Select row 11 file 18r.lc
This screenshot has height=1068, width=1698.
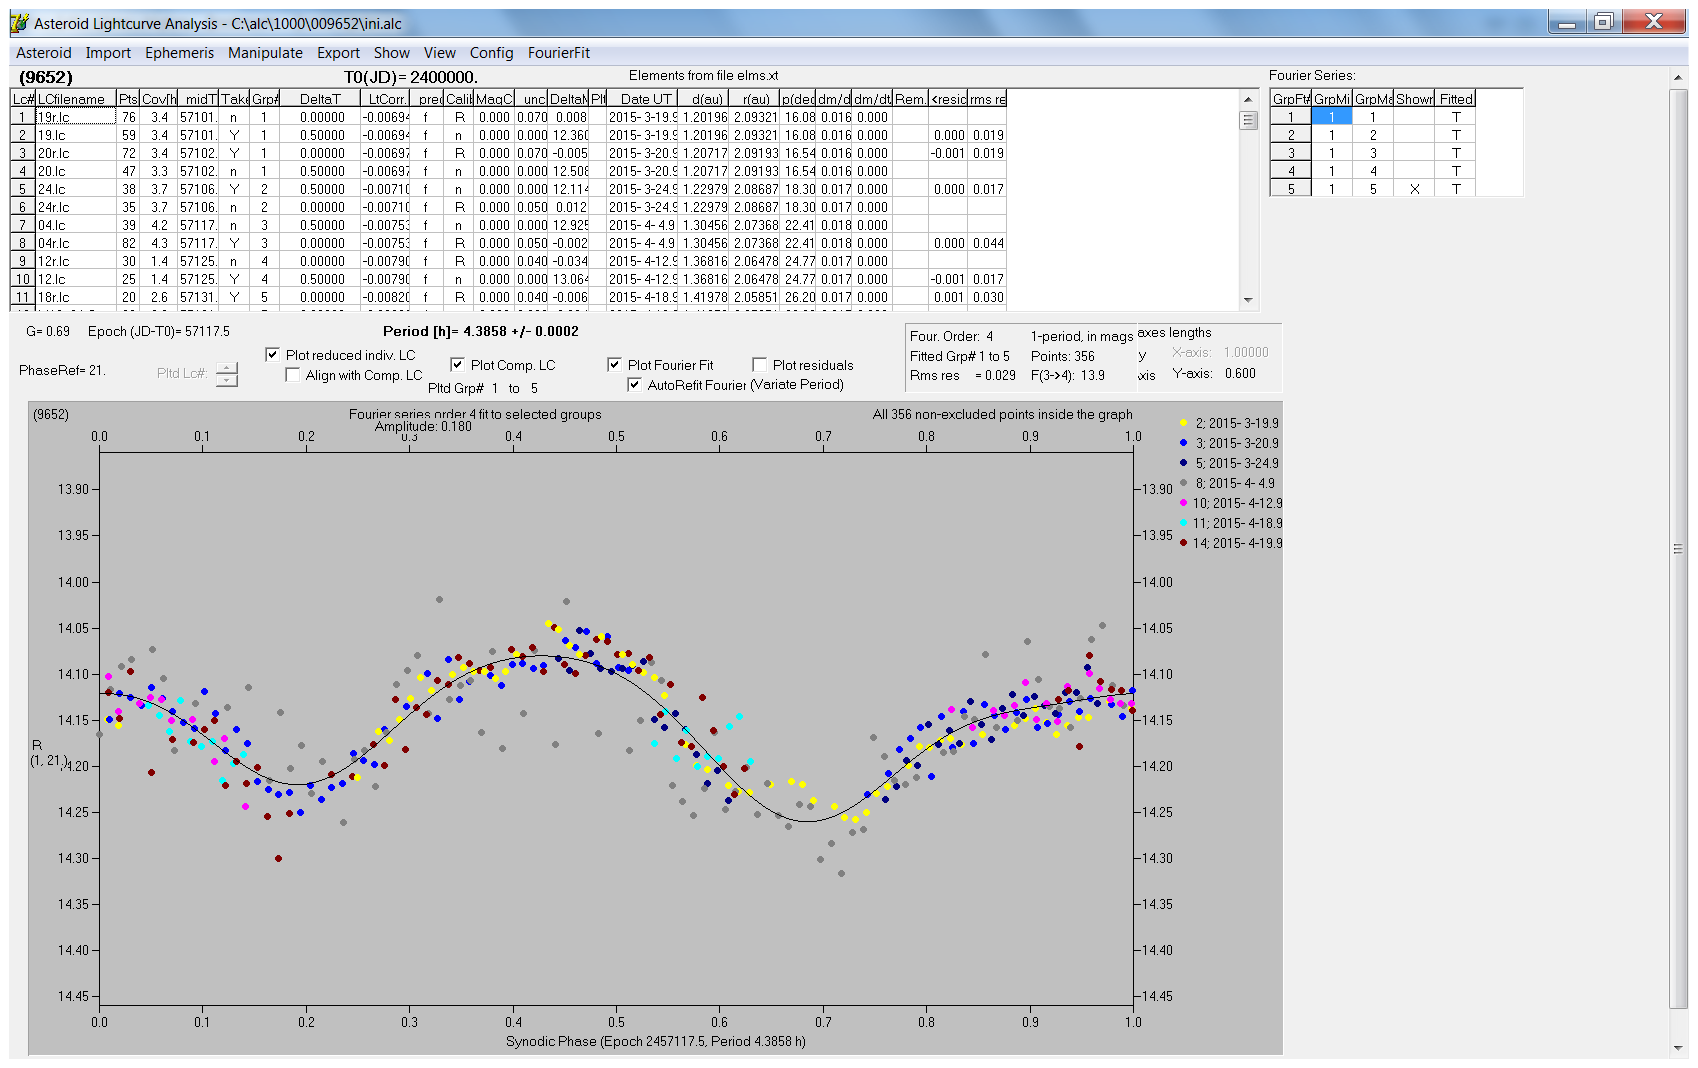(x=75, y=297)
